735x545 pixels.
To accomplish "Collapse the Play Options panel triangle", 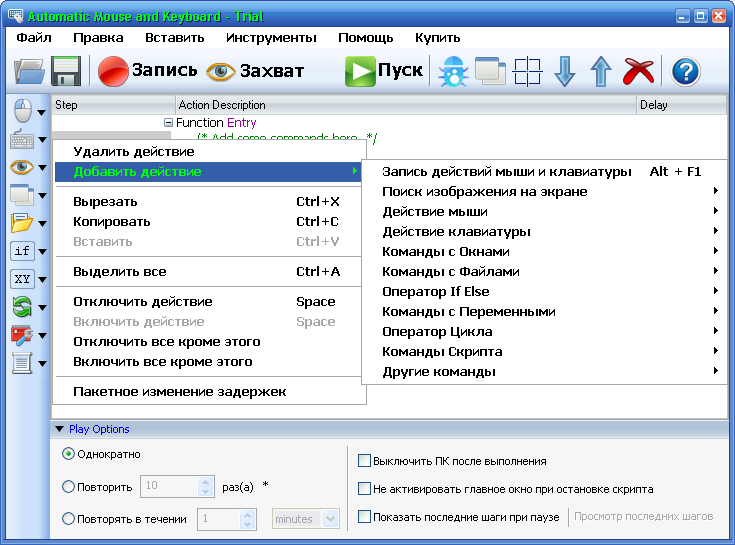I will point(60,429).
